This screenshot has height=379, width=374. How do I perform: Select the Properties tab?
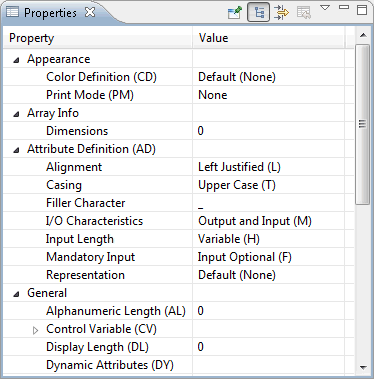tap(50, 13)
